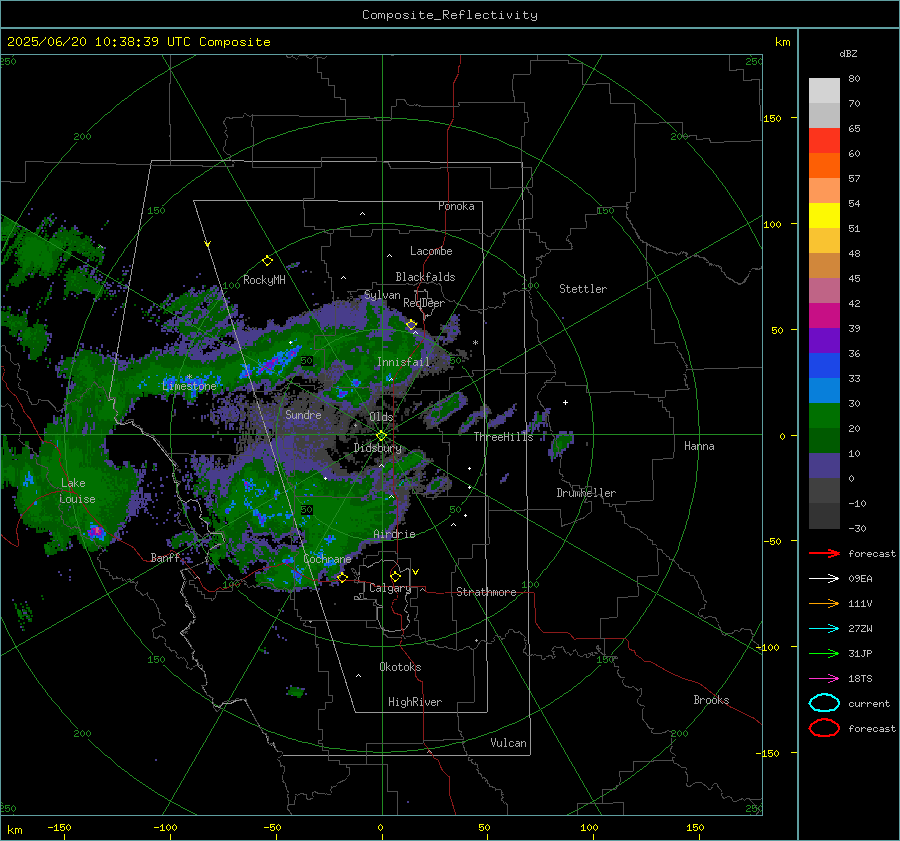Select the bright green 30 dBZ swatch

(x=824, y=416)
